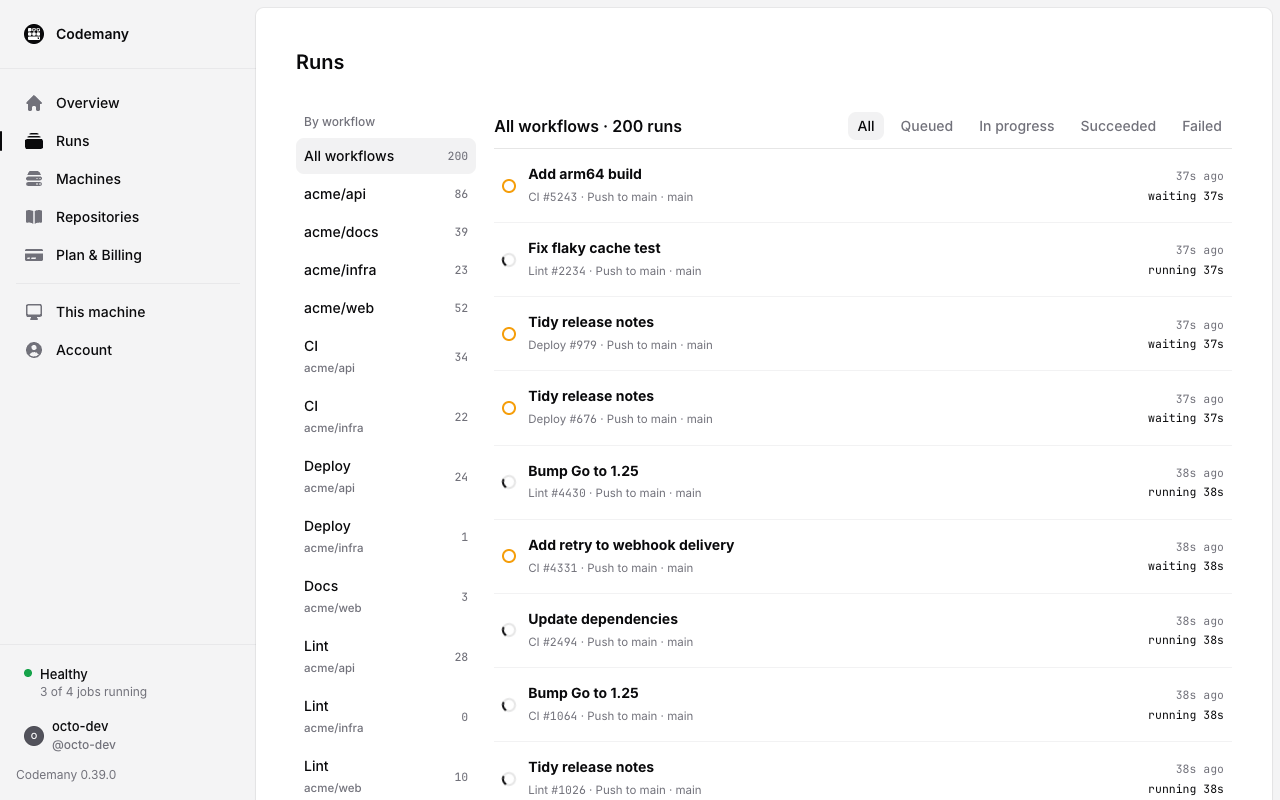Click waiting icon for Deploy #676 run

tap(509, 408)
